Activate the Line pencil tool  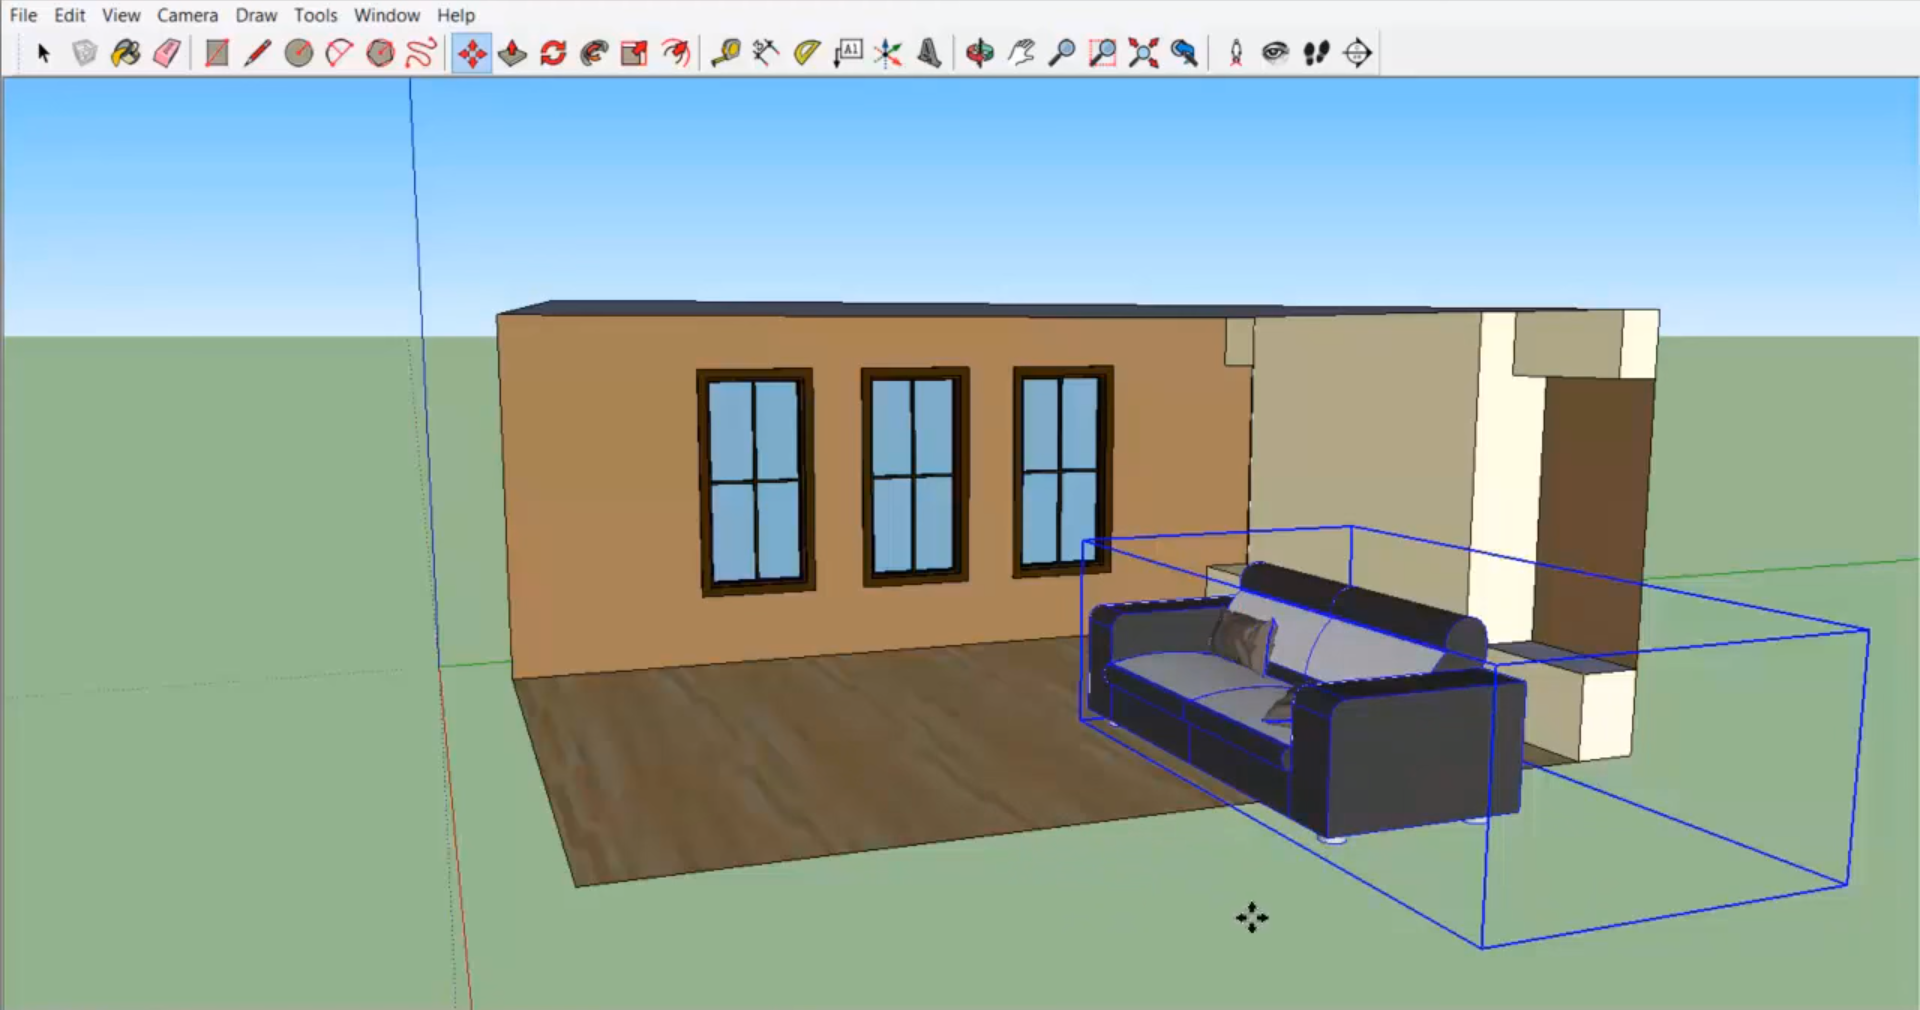[257, 53]
